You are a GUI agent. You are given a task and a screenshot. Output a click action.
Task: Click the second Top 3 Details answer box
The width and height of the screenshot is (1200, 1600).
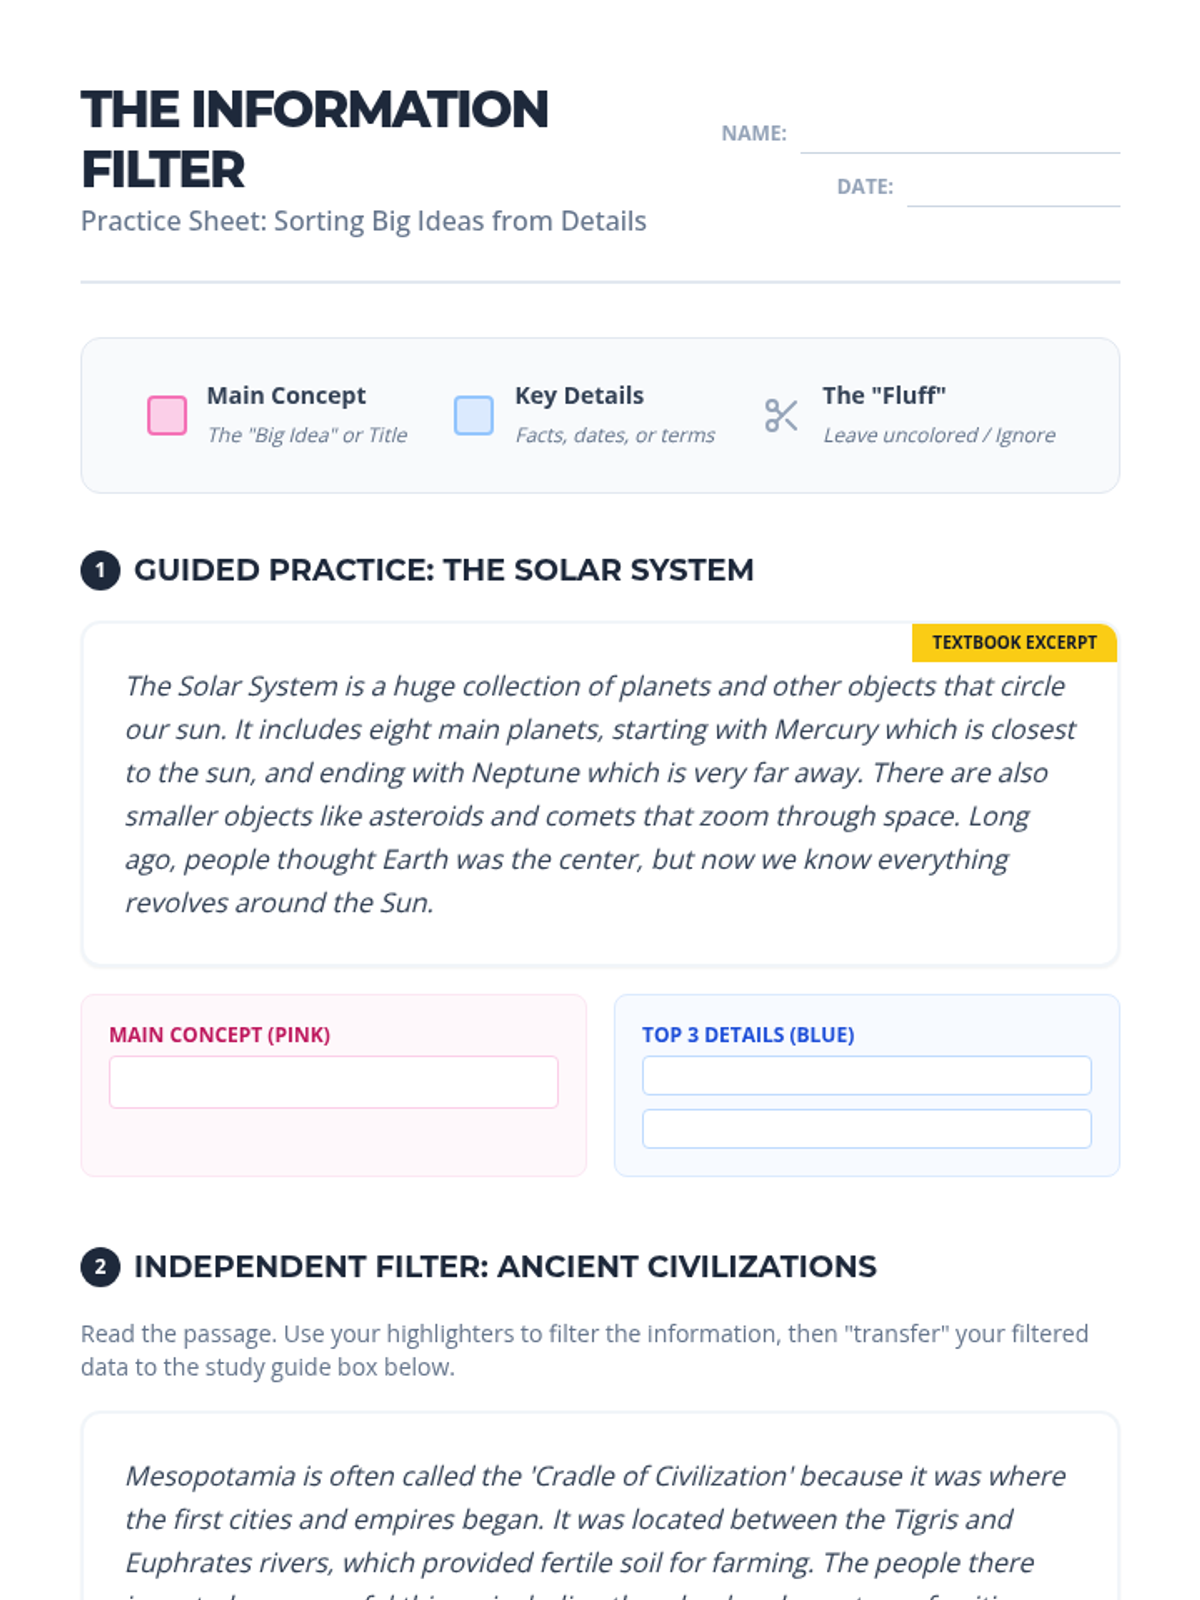867,1129
